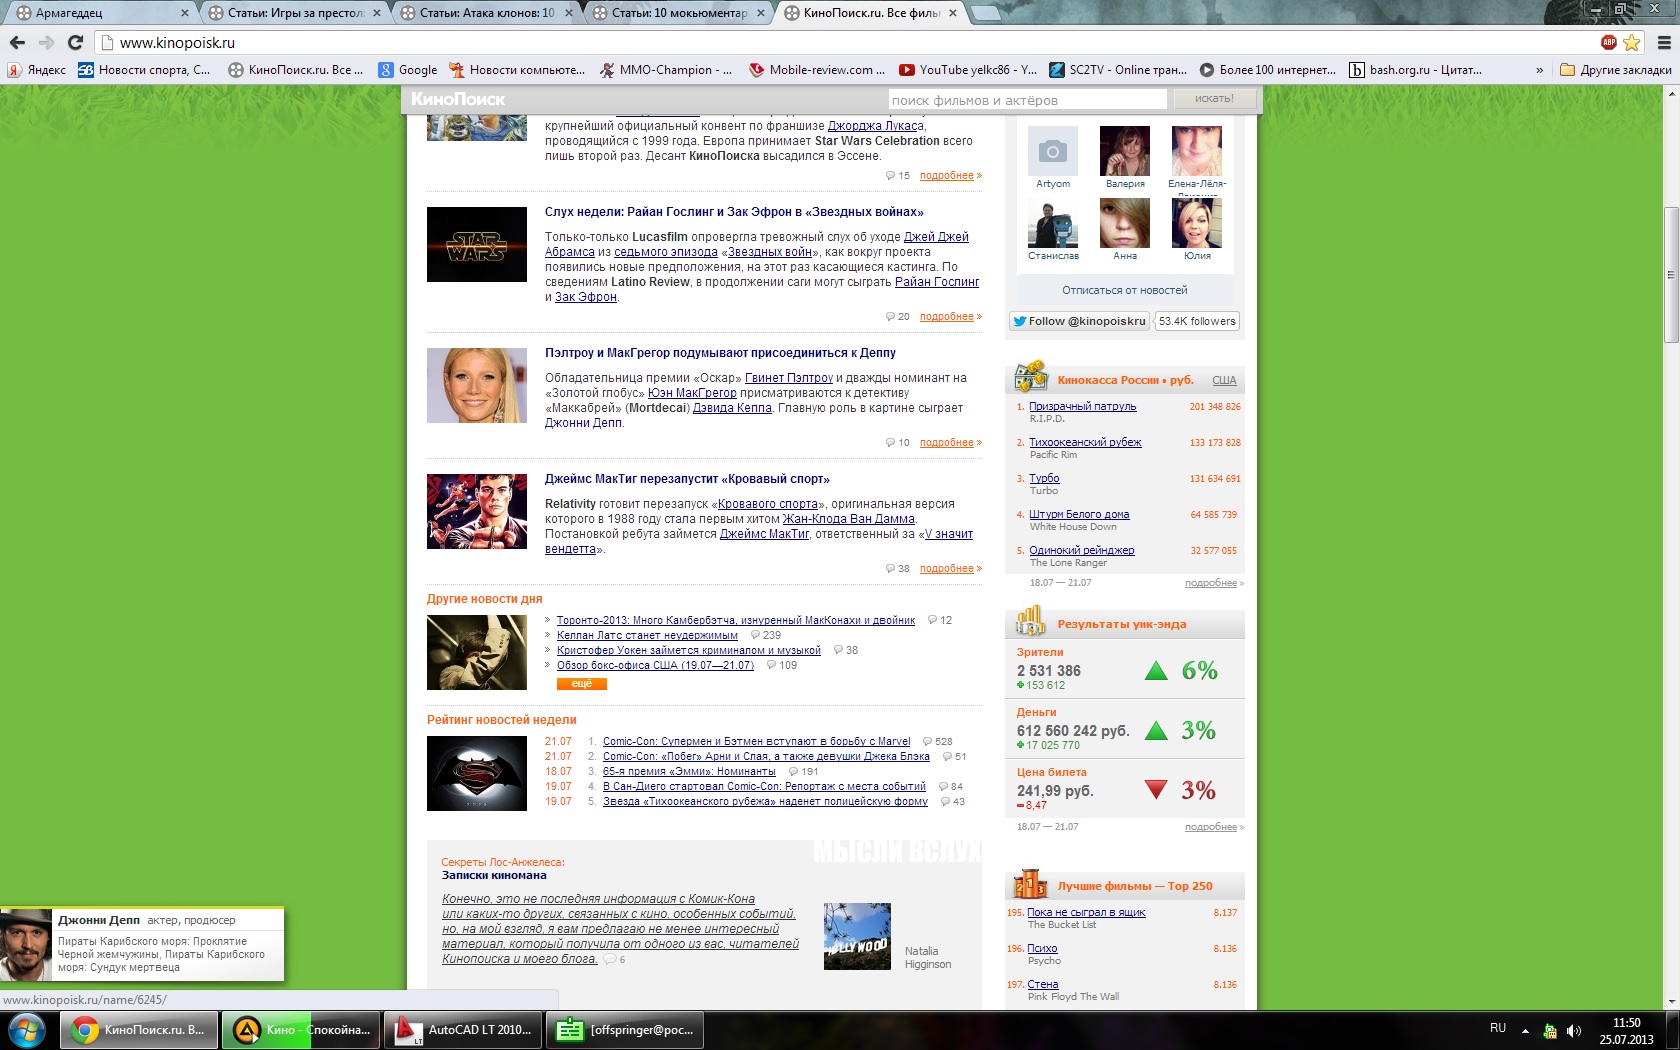Open the Bloodsport news thumbnail
Viewport: 1680px width, 1050px height.
point(477,511)
